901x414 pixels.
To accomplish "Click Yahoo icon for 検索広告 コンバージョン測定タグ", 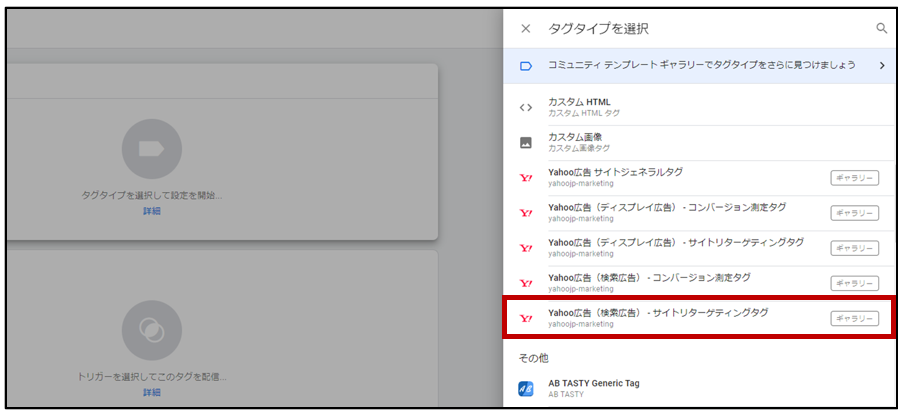I will 526,283.
